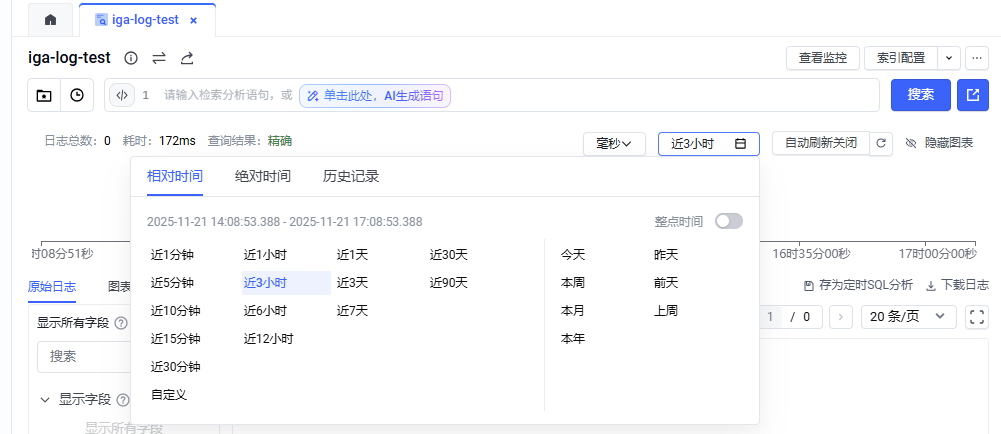Click the 查看监控 button
Screen dimensions: 1001x434
[x=822, y=58]
